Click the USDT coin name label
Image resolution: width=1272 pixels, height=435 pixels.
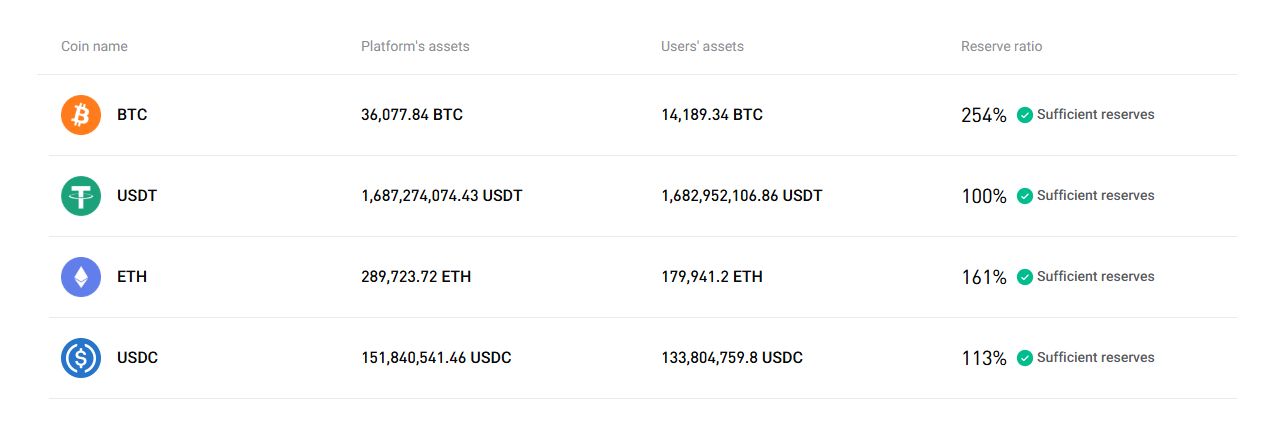tap(137, 196)
